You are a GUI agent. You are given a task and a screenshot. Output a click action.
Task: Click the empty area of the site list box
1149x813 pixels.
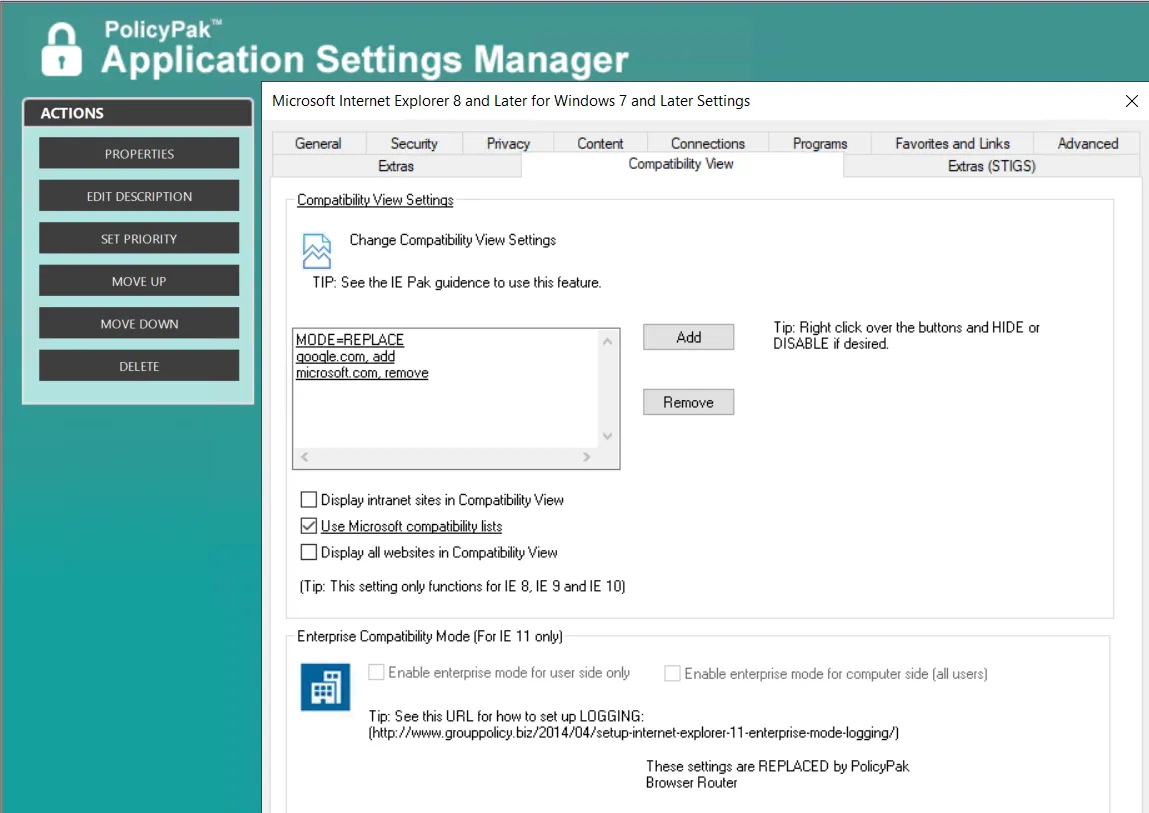[x=446, y=415]
